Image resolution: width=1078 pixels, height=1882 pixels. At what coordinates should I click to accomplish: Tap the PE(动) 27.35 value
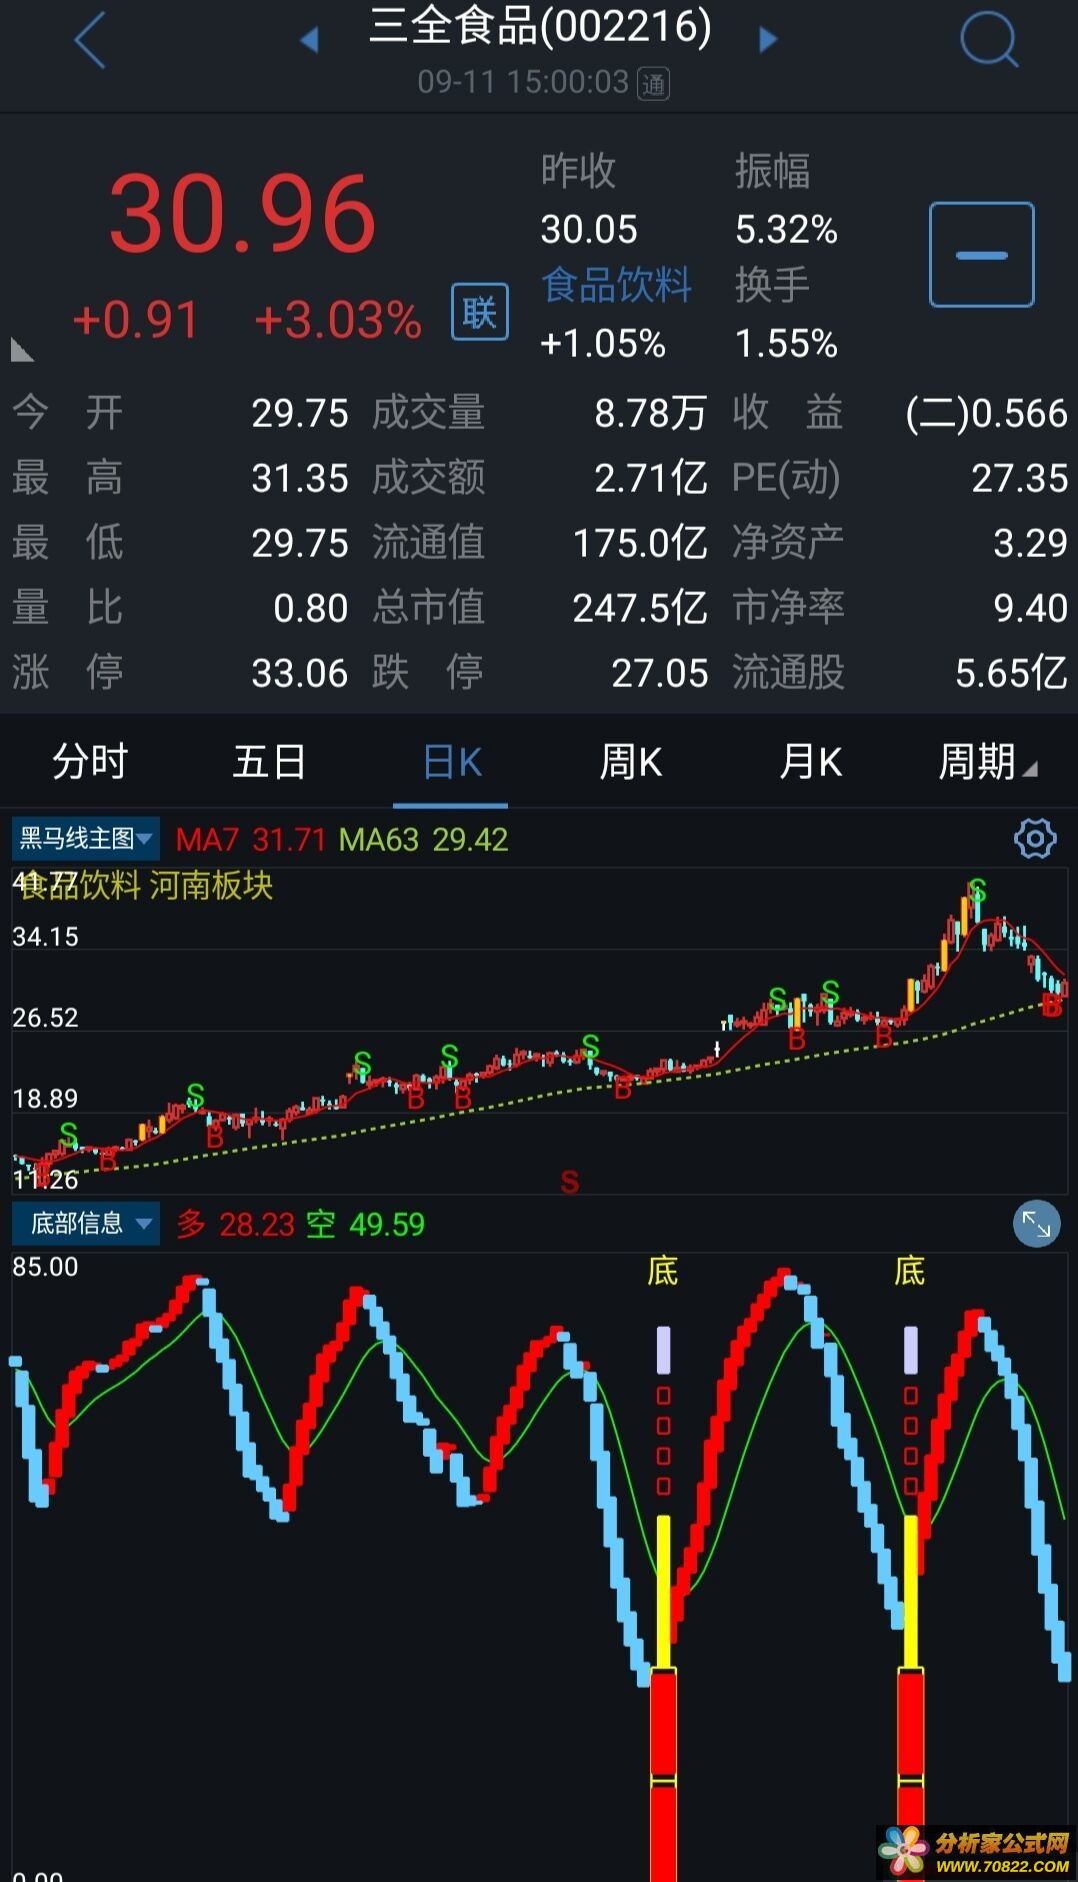click(1020, 479)
